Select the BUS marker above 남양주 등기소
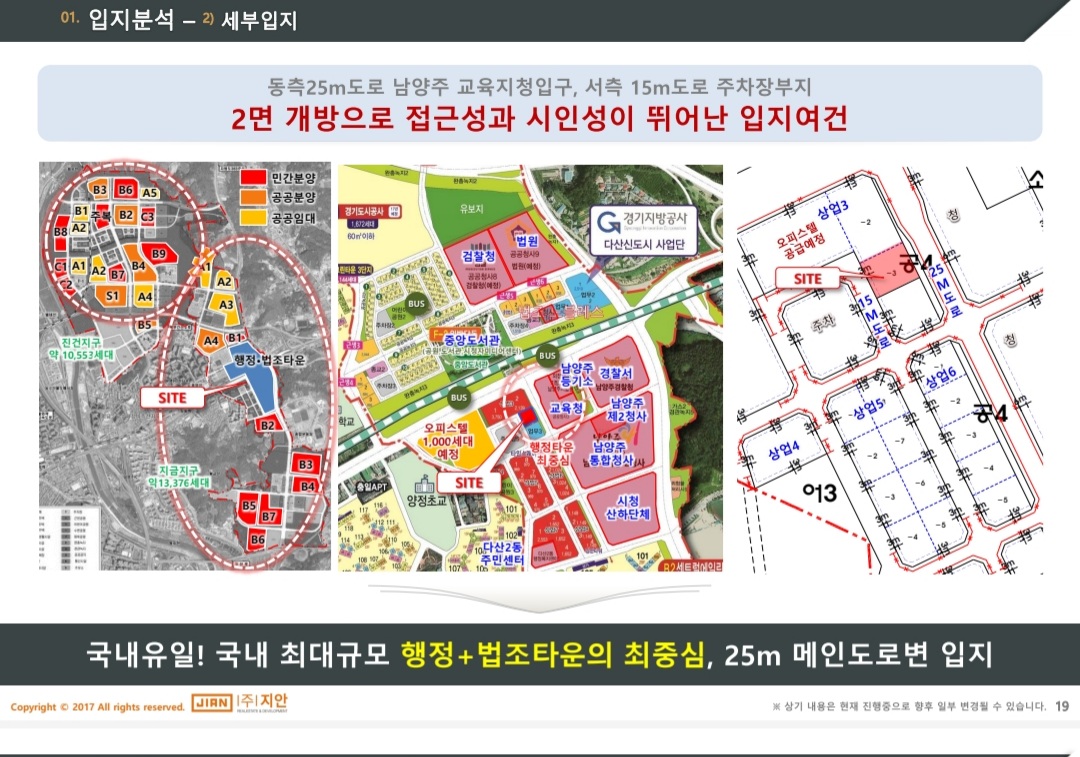This screenshot has width=1080, height=757. click(x=547, y=355)
